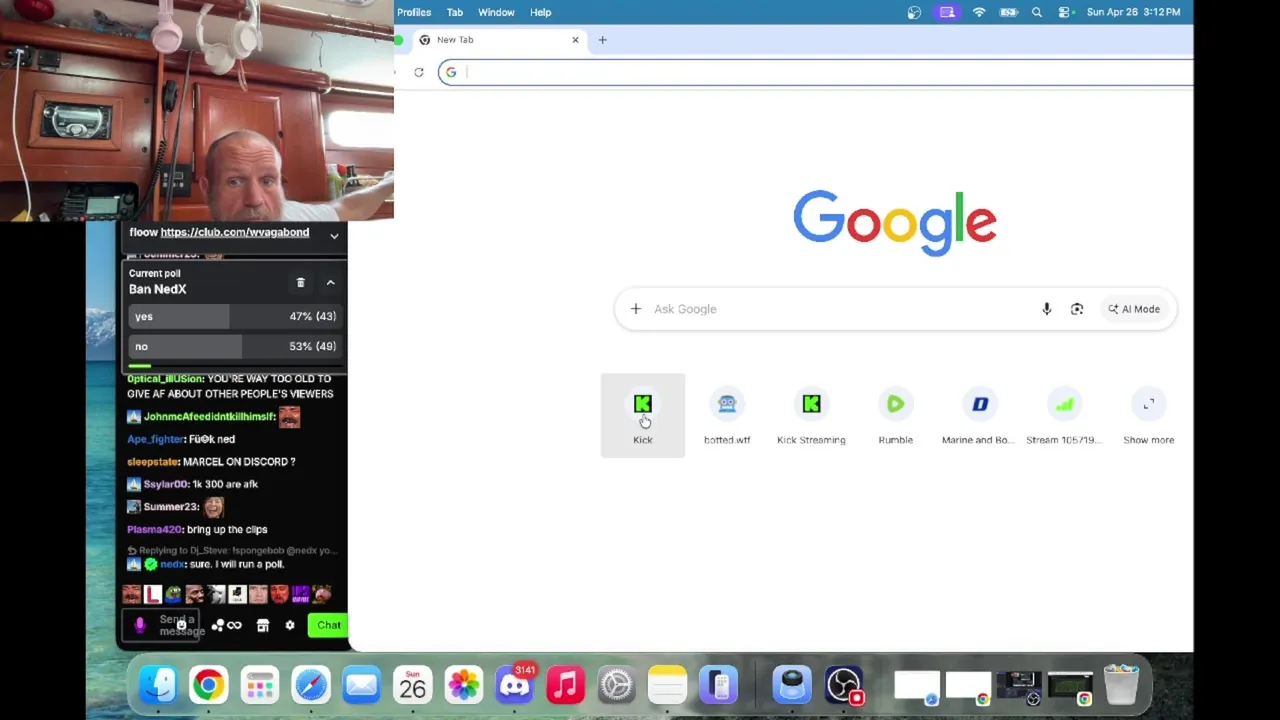Open the Kick Streaming shortcut
The height and width of the screenshot is (720, 1280).
click(811, 415)
